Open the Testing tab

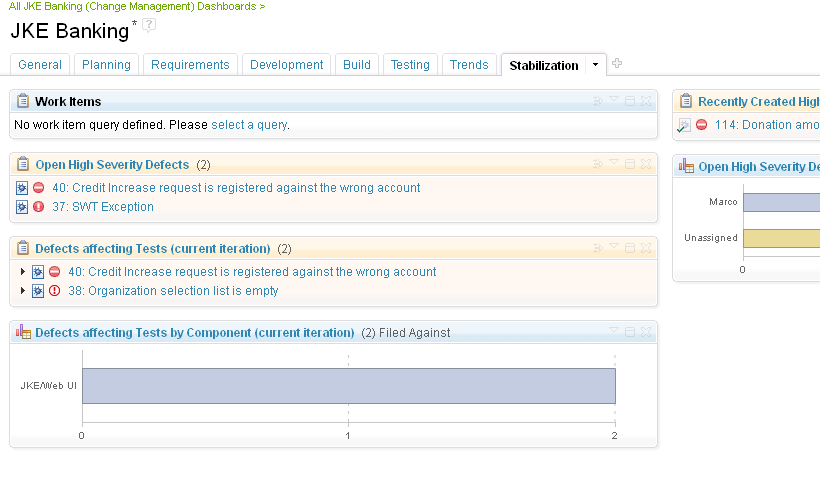coord(410,65)
